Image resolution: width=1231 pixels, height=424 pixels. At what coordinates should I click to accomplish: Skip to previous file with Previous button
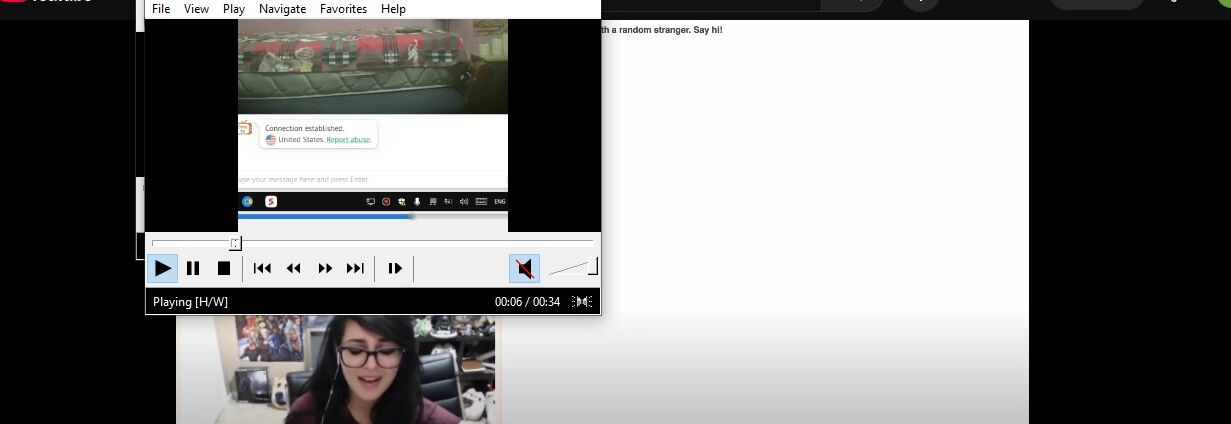pyautogui.click(x=262, y=268)
